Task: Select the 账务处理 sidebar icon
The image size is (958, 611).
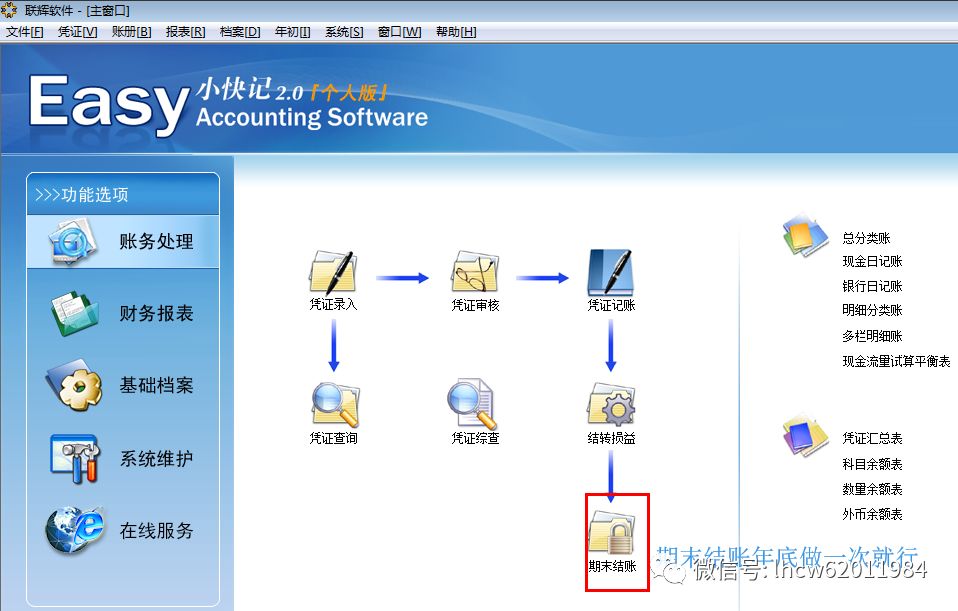Action: [x=72, y=242]
